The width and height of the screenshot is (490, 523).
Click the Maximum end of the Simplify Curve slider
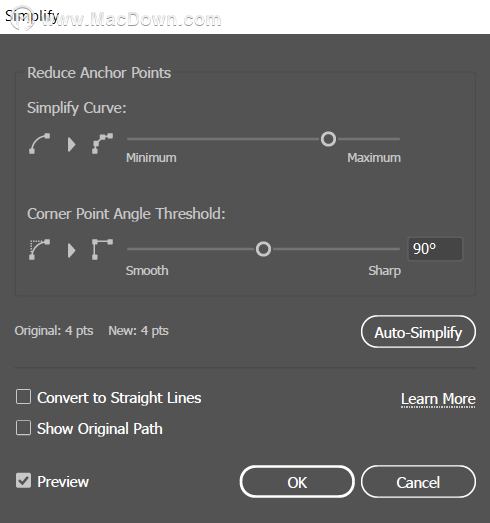[x=374, y=158]
